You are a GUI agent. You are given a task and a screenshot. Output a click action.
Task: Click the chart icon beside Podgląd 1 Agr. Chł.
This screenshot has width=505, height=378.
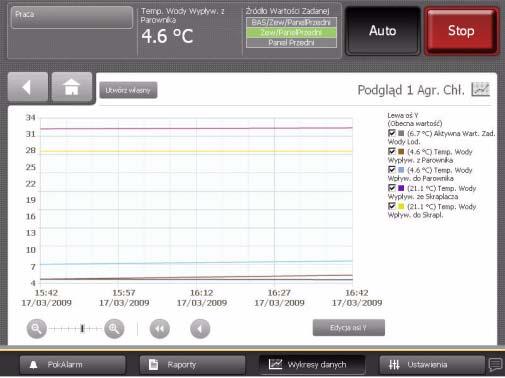480,90
